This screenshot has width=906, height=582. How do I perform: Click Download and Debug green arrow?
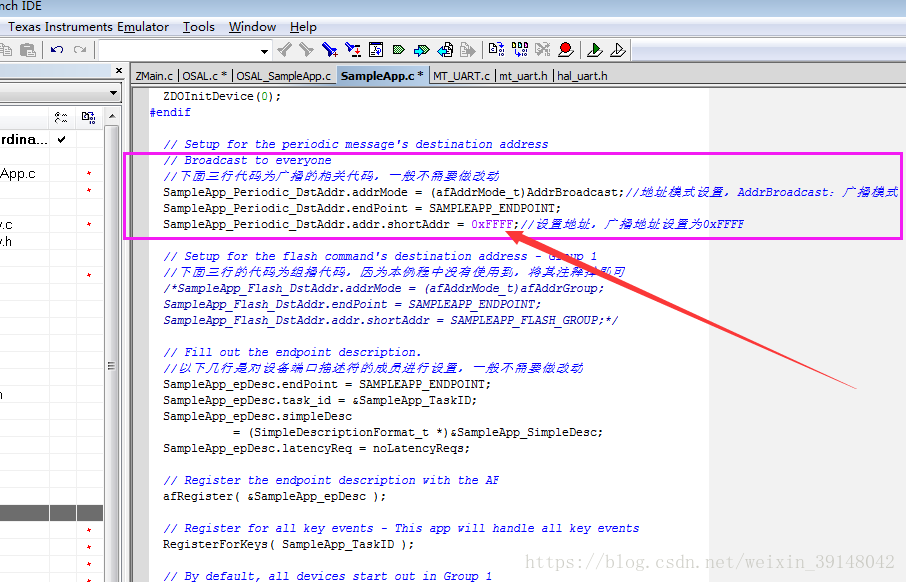595,50
